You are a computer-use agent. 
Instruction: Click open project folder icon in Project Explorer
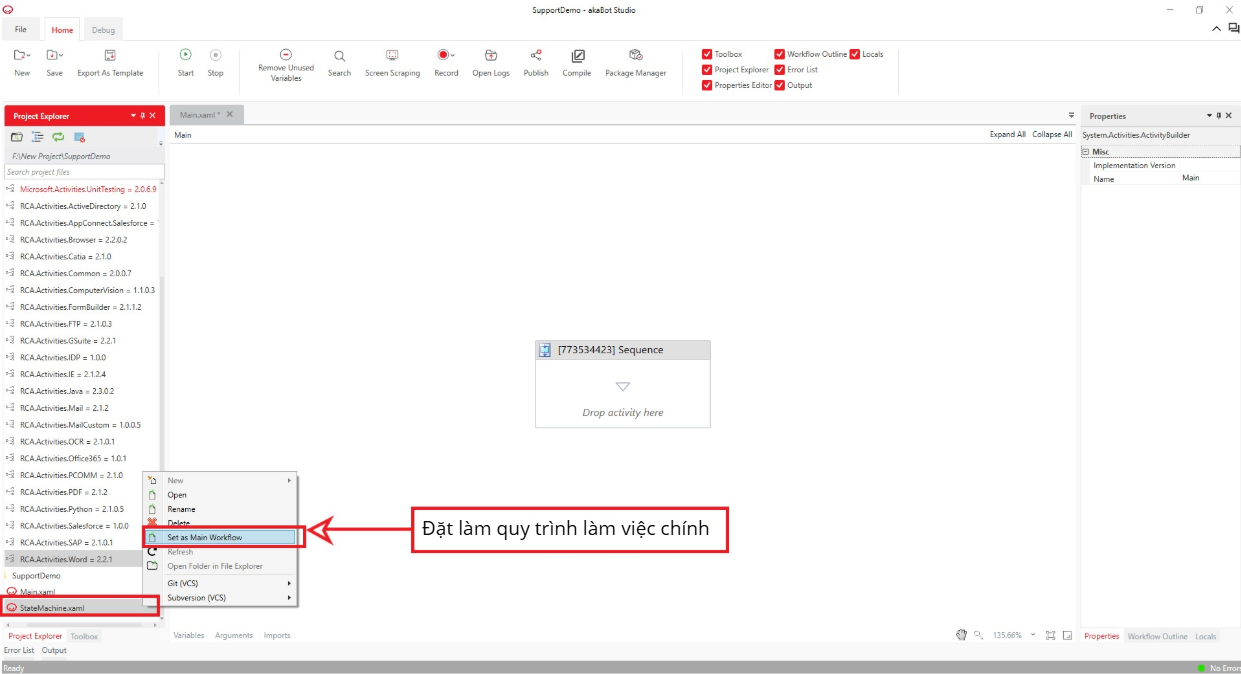pyautogui.click(x=17, y=137)
